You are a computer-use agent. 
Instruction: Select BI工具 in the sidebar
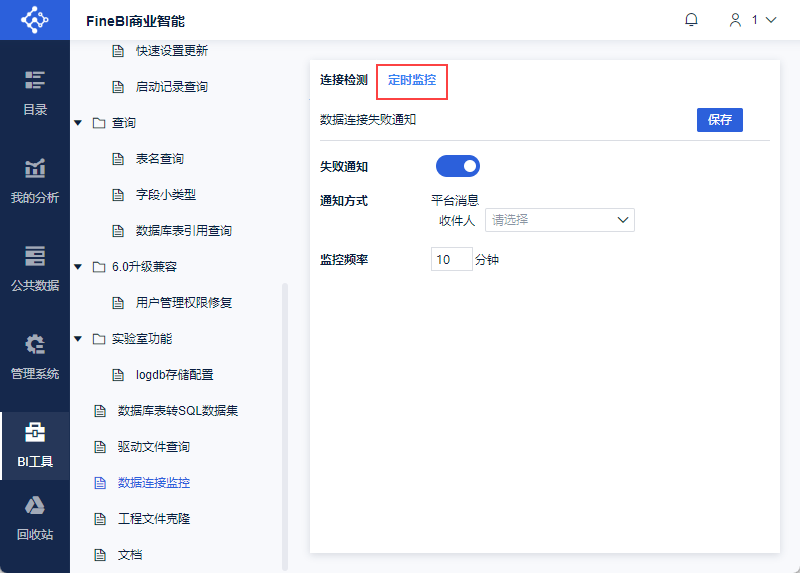click(35, 445)
